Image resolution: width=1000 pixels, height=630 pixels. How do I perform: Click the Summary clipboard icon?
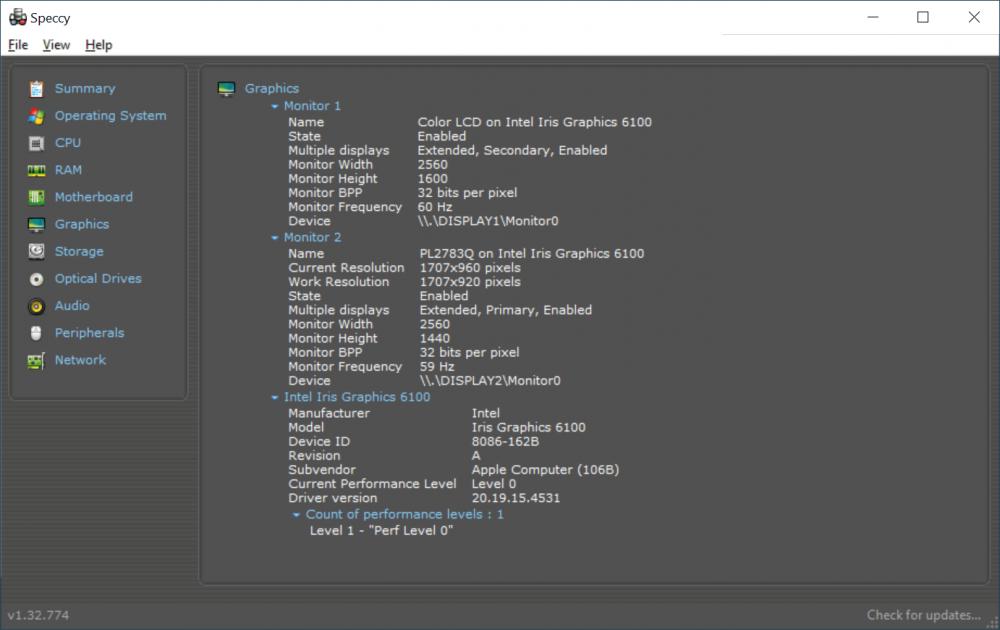(x=36, y=89)
